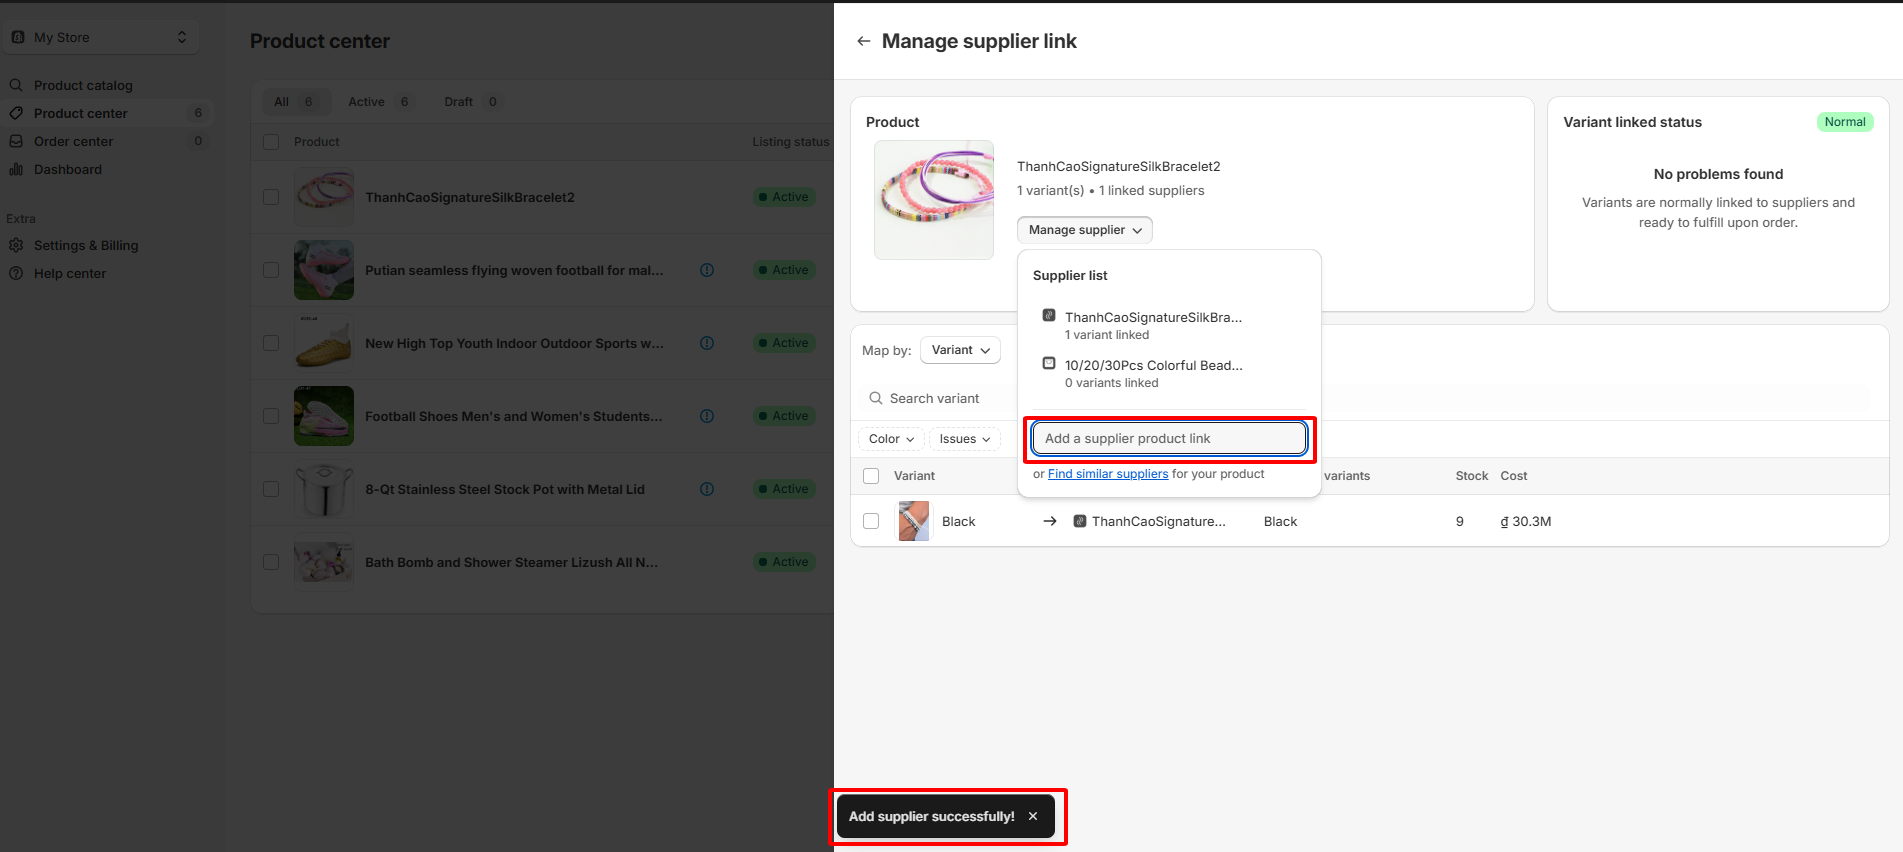
Task: Open the Issues filter dropdown
Action: 964,439
